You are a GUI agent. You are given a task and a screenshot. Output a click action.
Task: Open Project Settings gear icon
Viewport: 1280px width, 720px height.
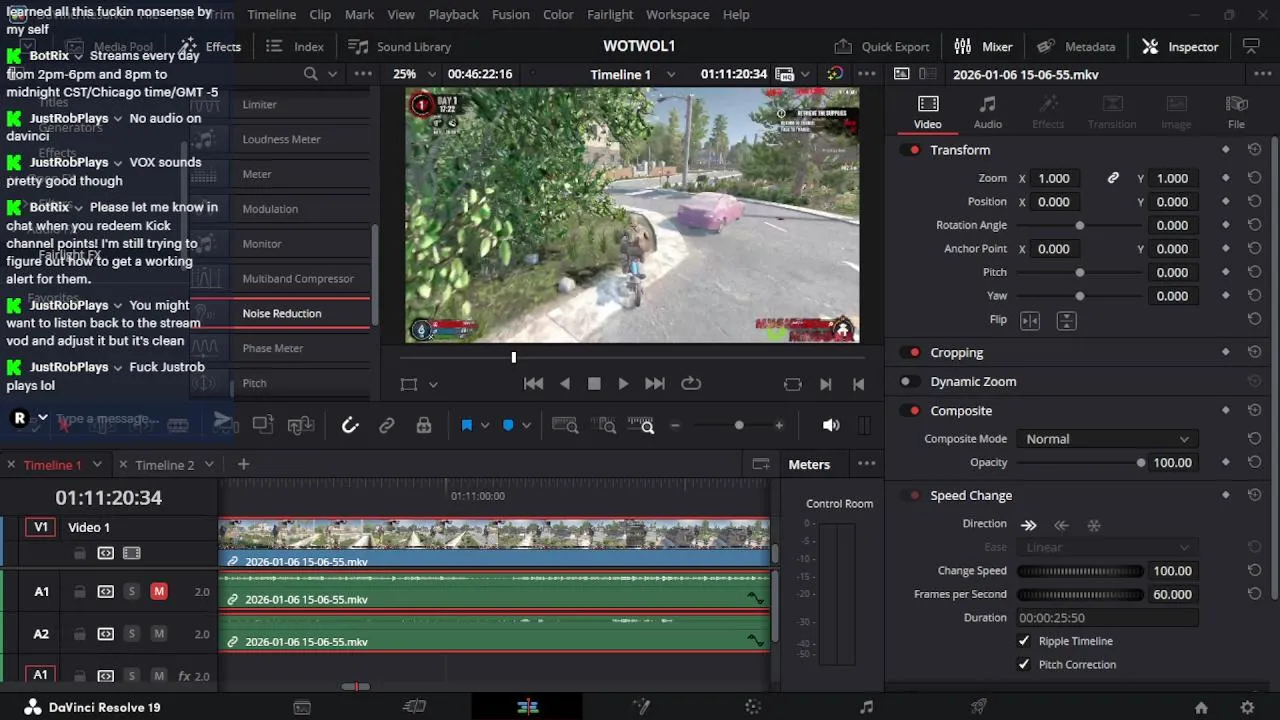(x=1247, y=707)
